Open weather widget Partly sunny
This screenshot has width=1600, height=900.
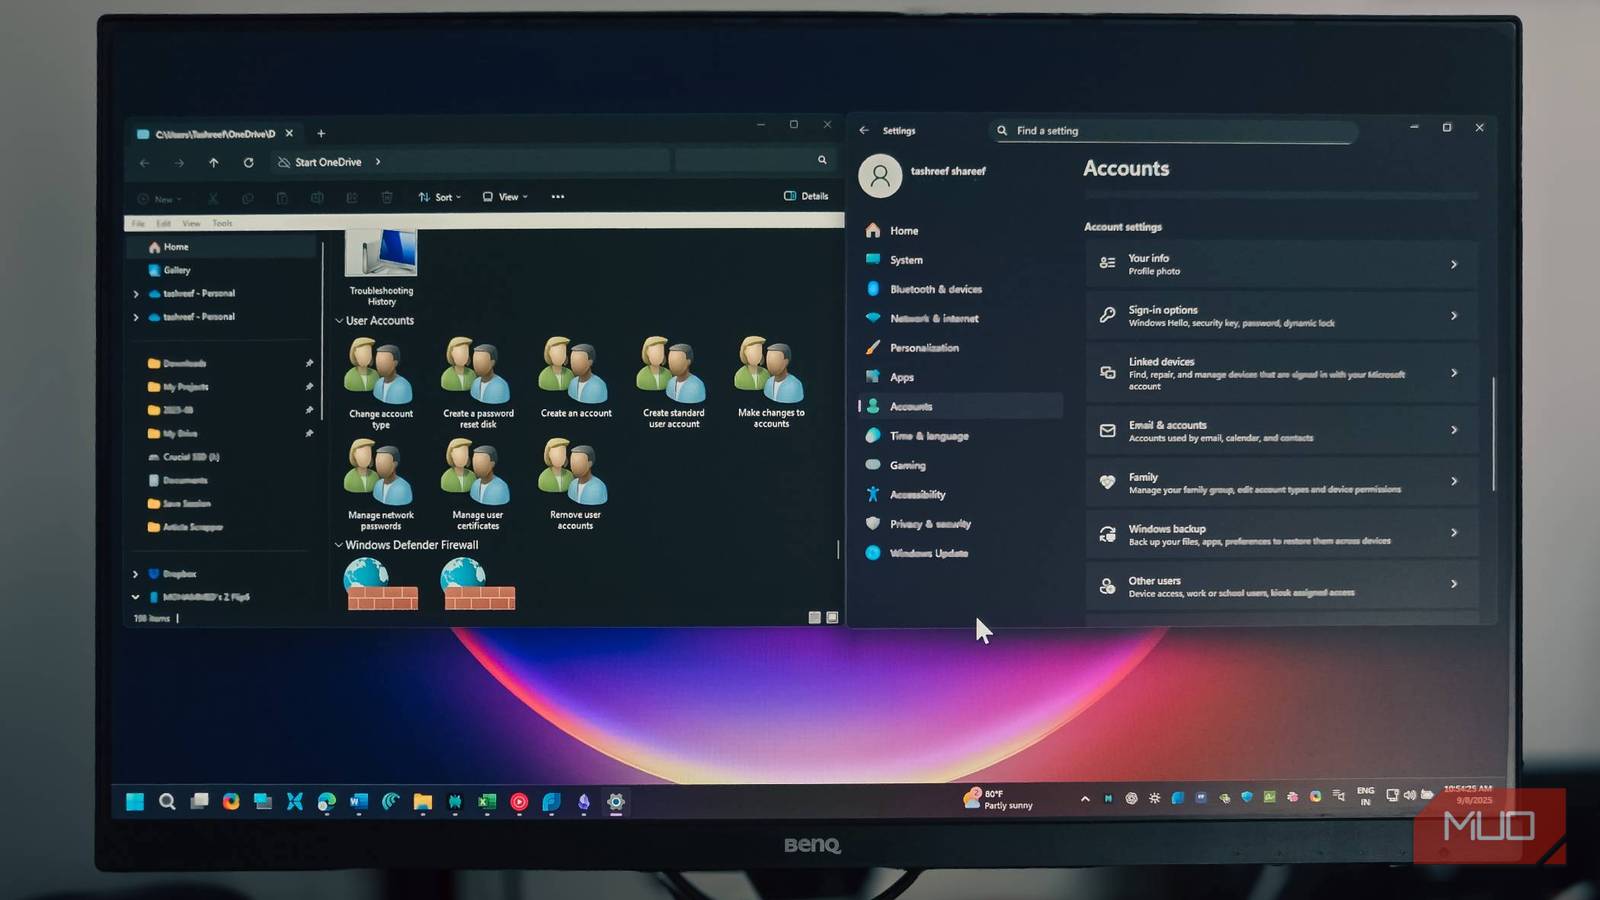997,799
